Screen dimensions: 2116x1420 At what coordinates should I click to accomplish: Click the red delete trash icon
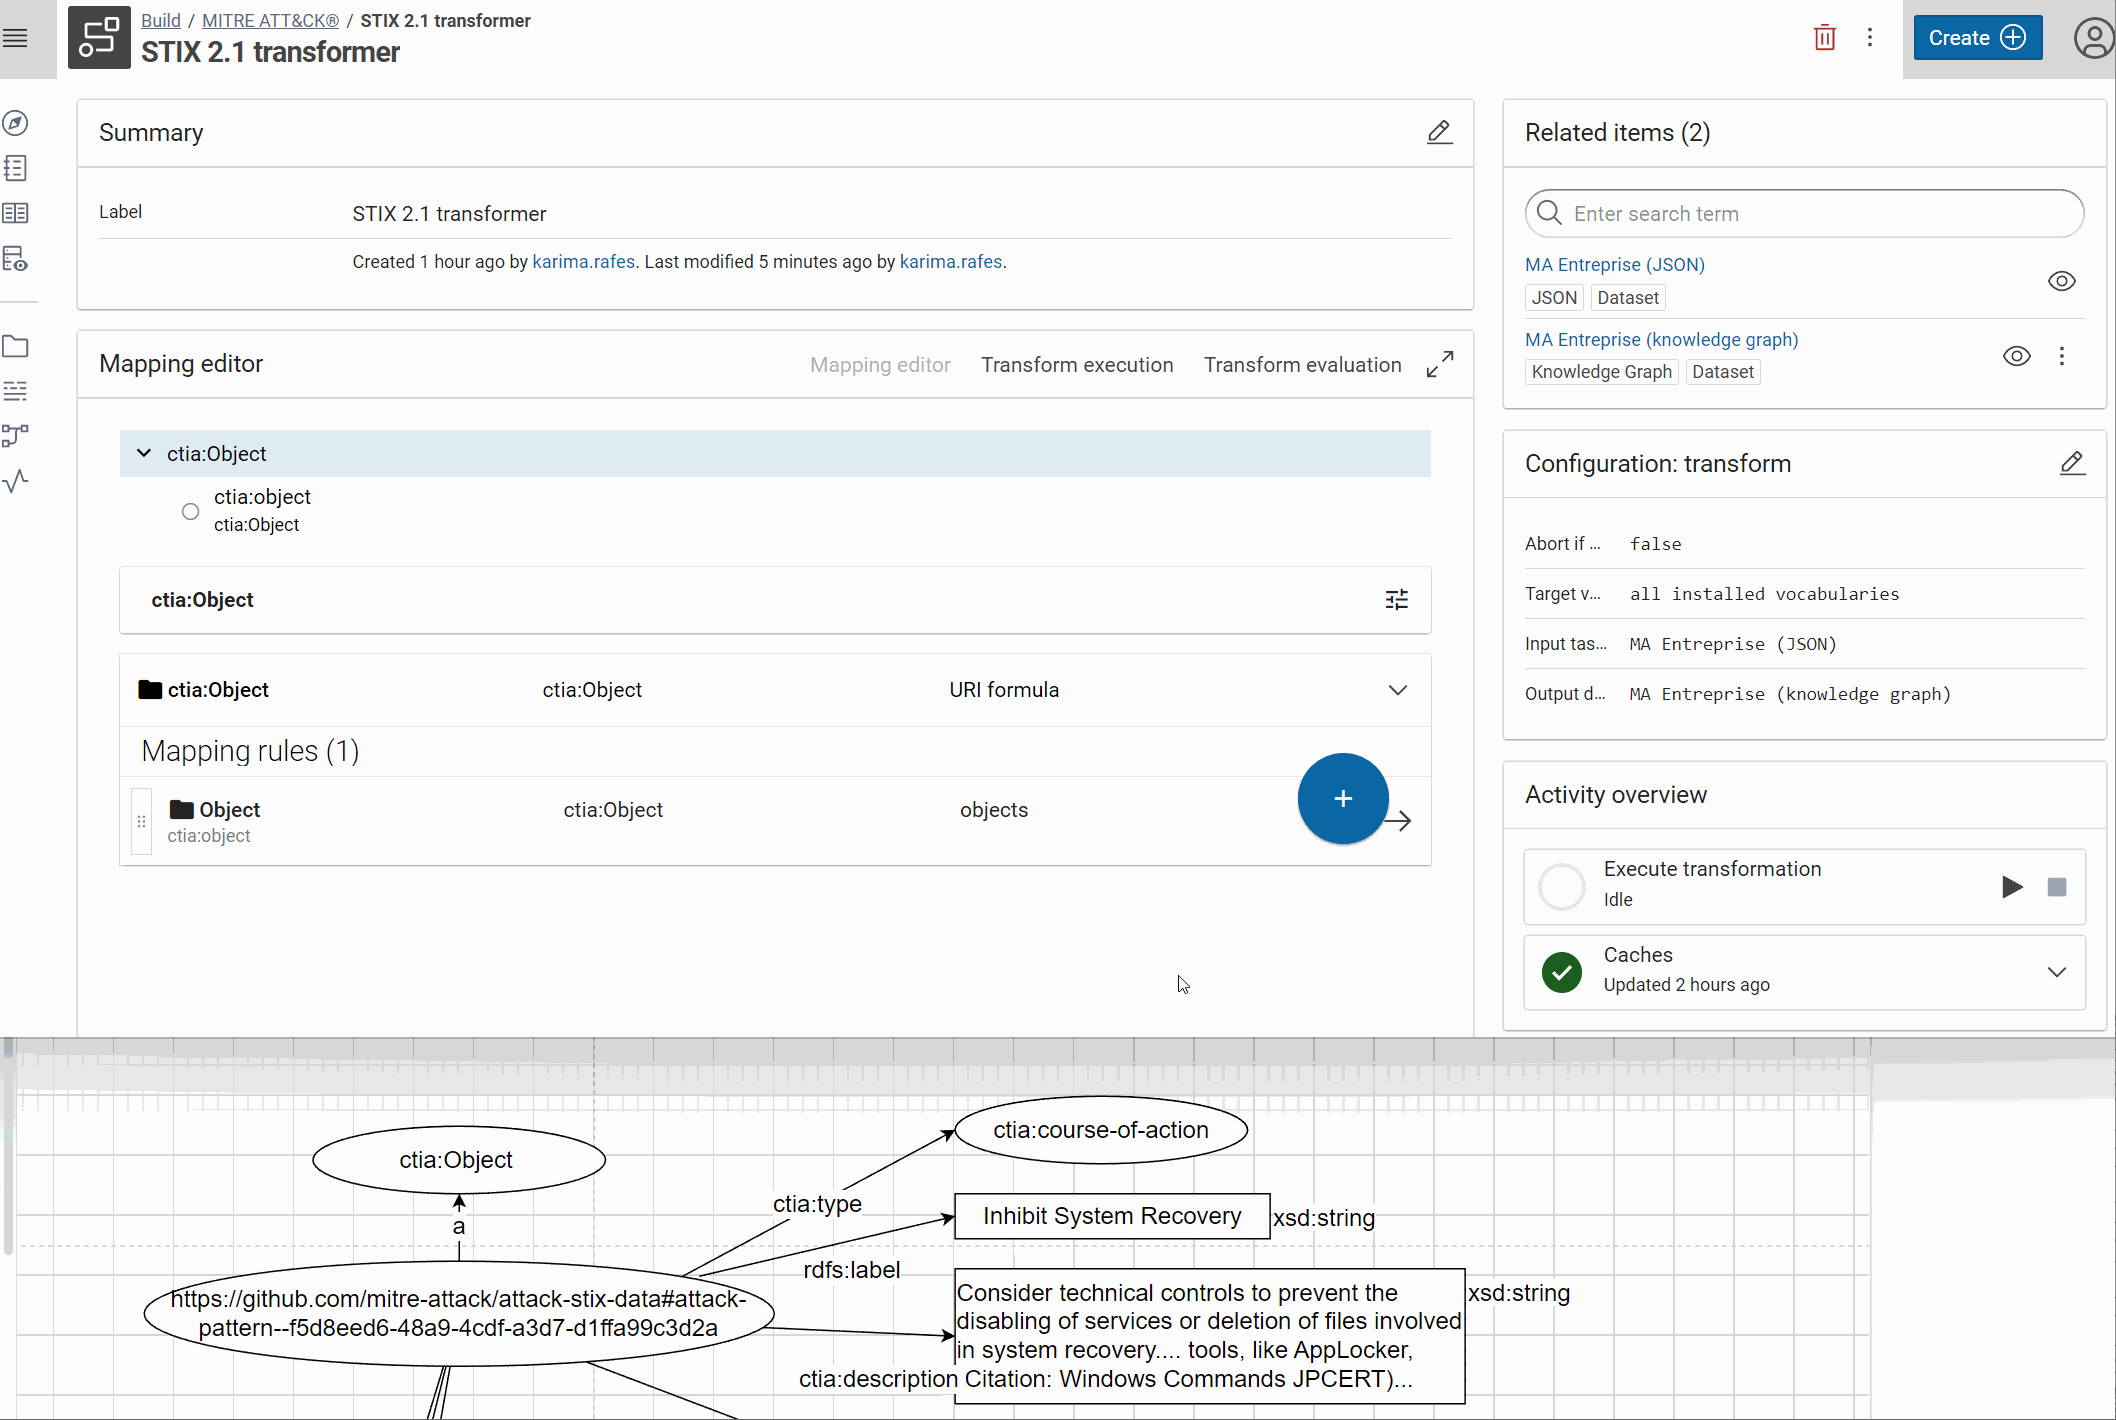(x=1824, y=38)
